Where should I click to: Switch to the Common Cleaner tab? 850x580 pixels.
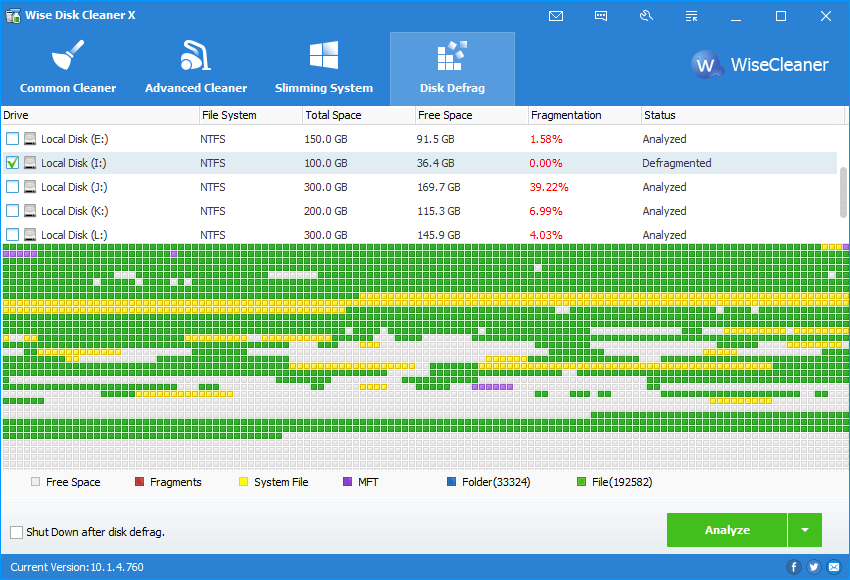[x=68, y=69]
